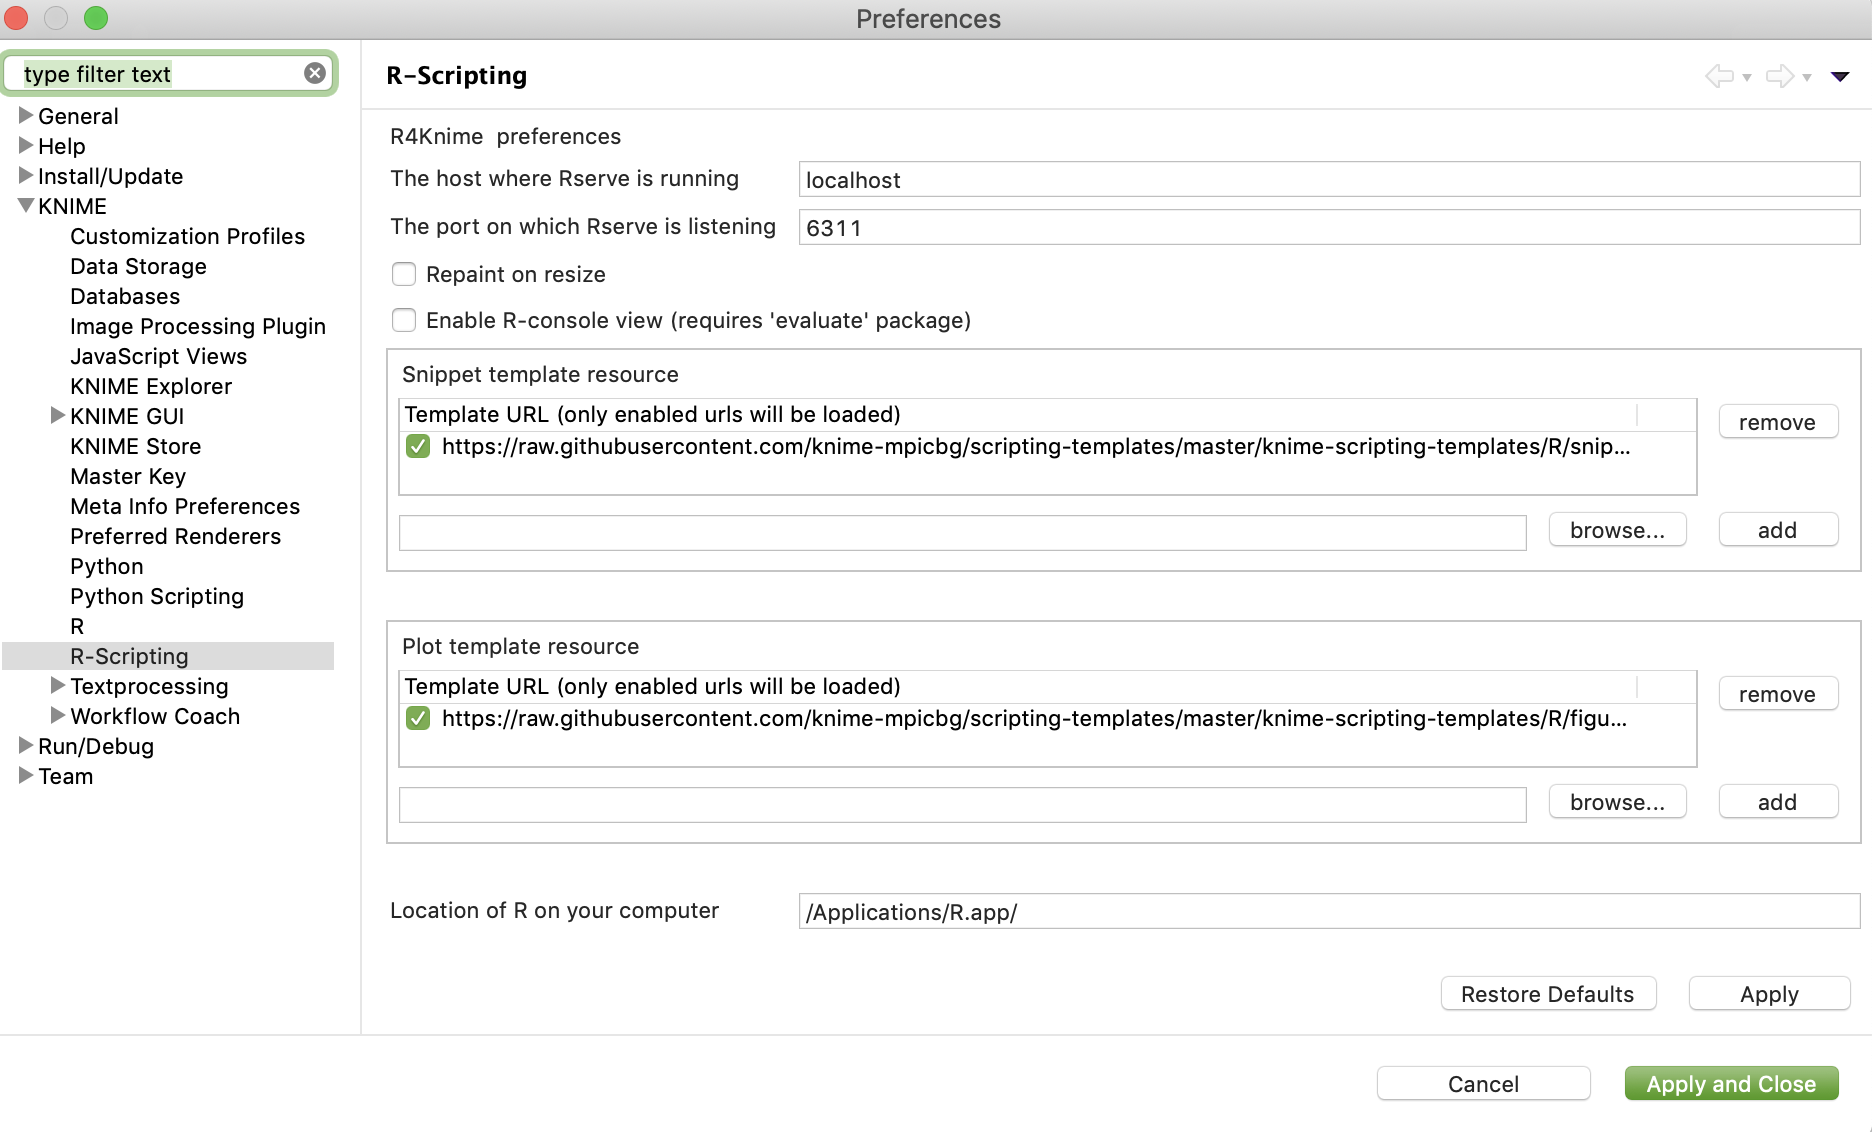Click the Rserve host field showing localhost
This screenshot has width=1872, height=1132.
click(1329, 180)
